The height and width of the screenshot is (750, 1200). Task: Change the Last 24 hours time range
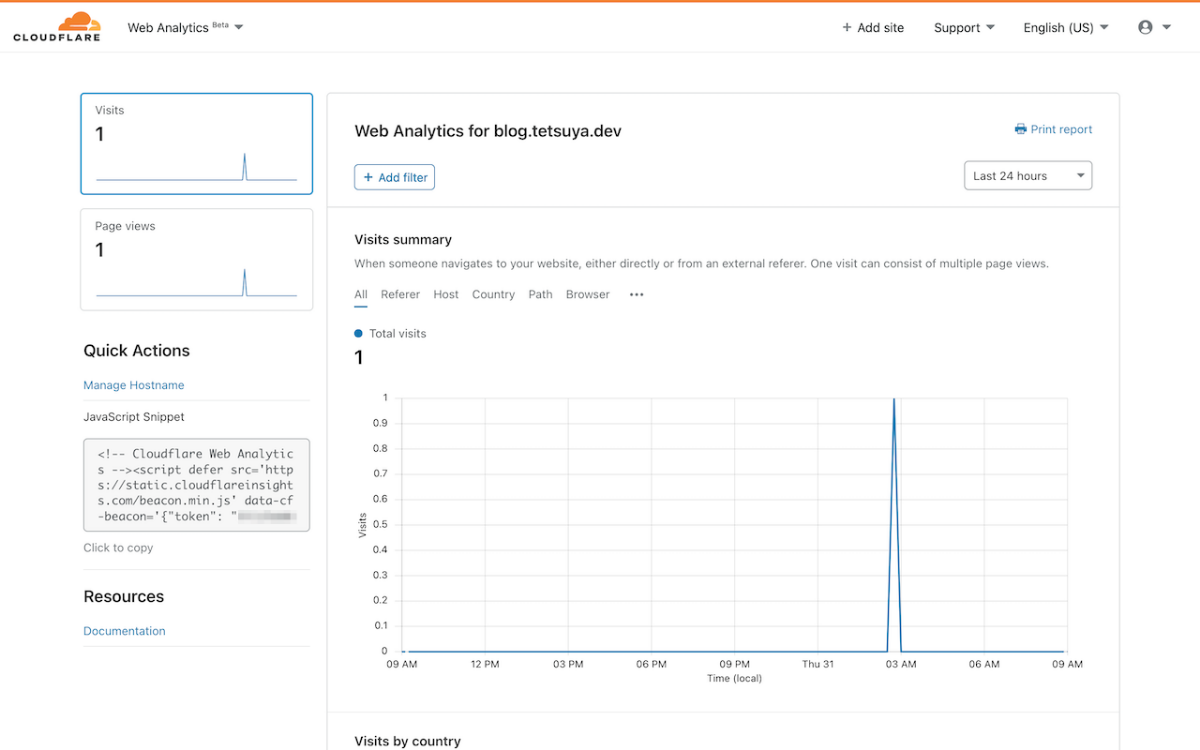pos(1028,176)
